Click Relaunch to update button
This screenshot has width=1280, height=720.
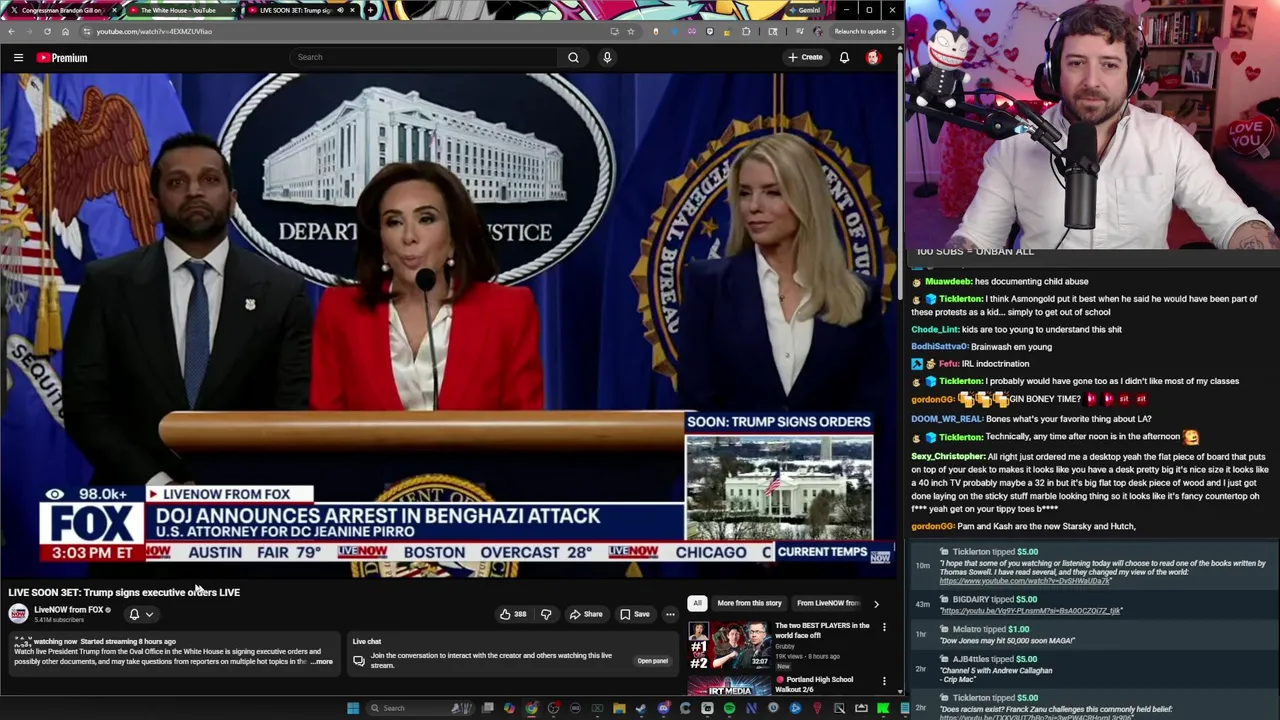click(x=861, y=31)
